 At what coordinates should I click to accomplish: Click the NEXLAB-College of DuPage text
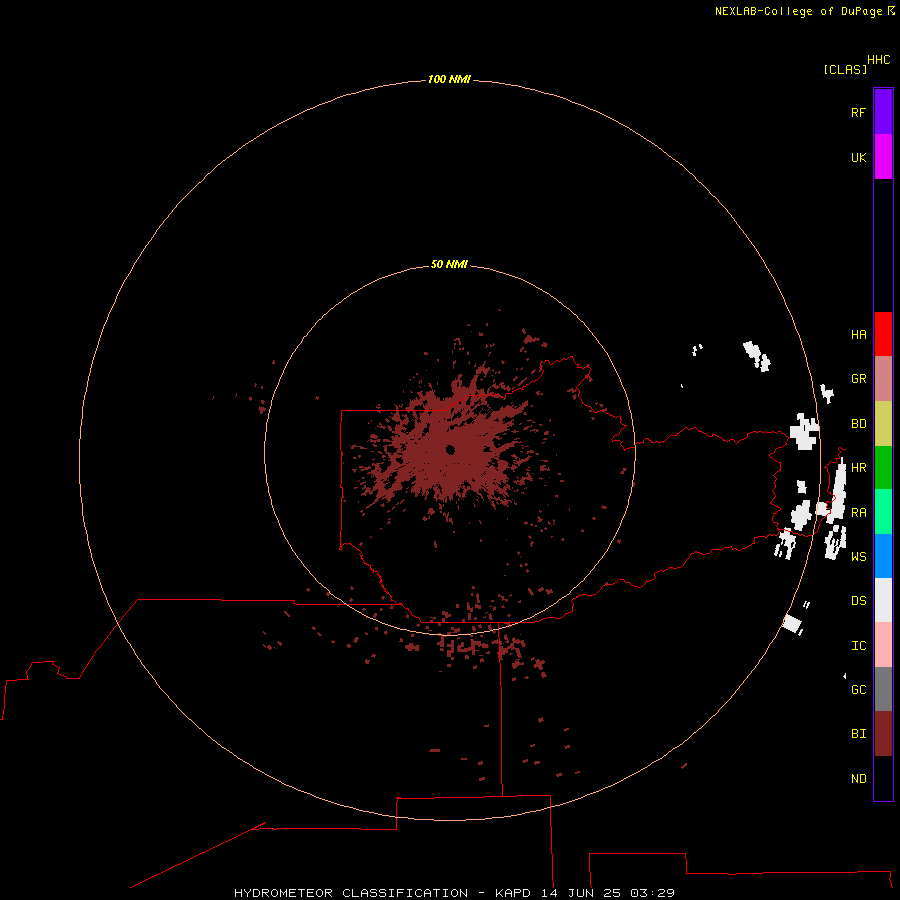click(800, 11)
